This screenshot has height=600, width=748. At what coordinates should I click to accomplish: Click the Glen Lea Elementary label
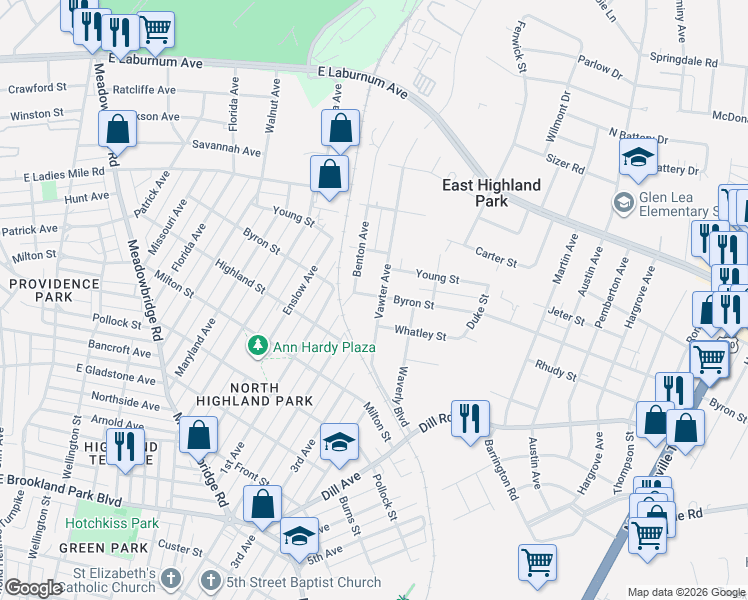coord(679,204)
